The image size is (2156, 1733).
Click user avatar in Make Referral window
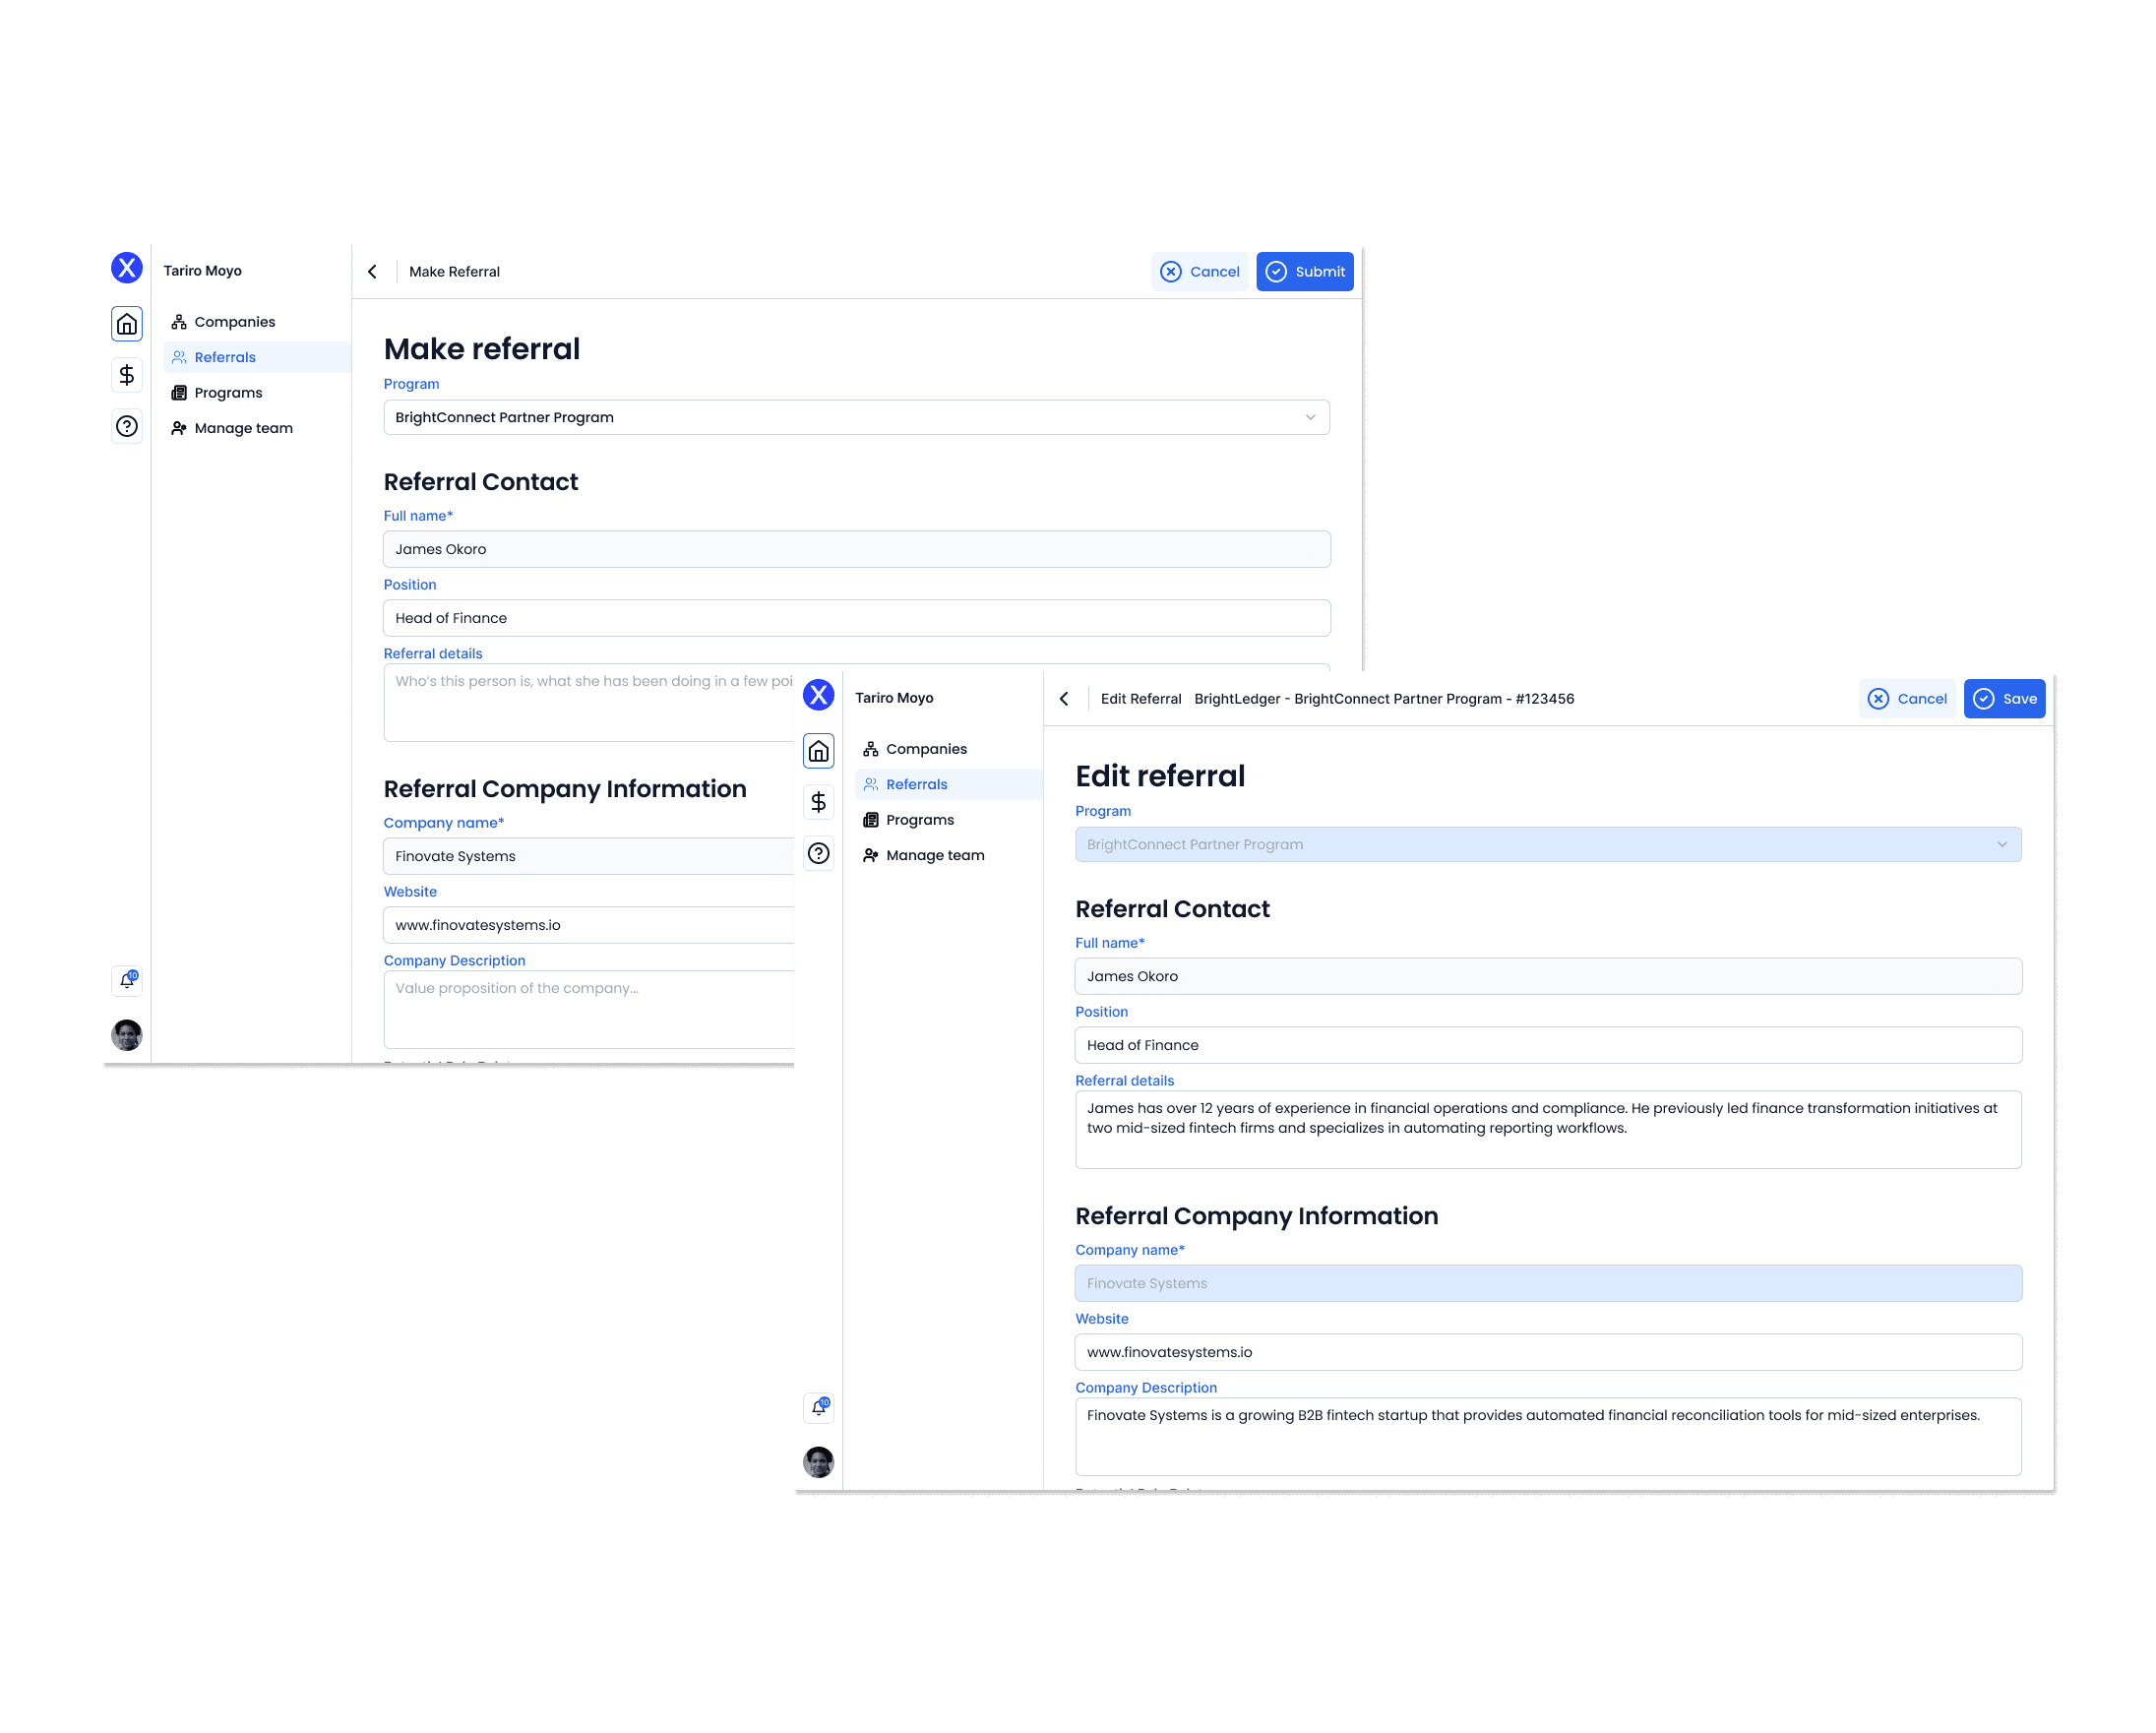pyautogui.click(x=127, y=1034)
